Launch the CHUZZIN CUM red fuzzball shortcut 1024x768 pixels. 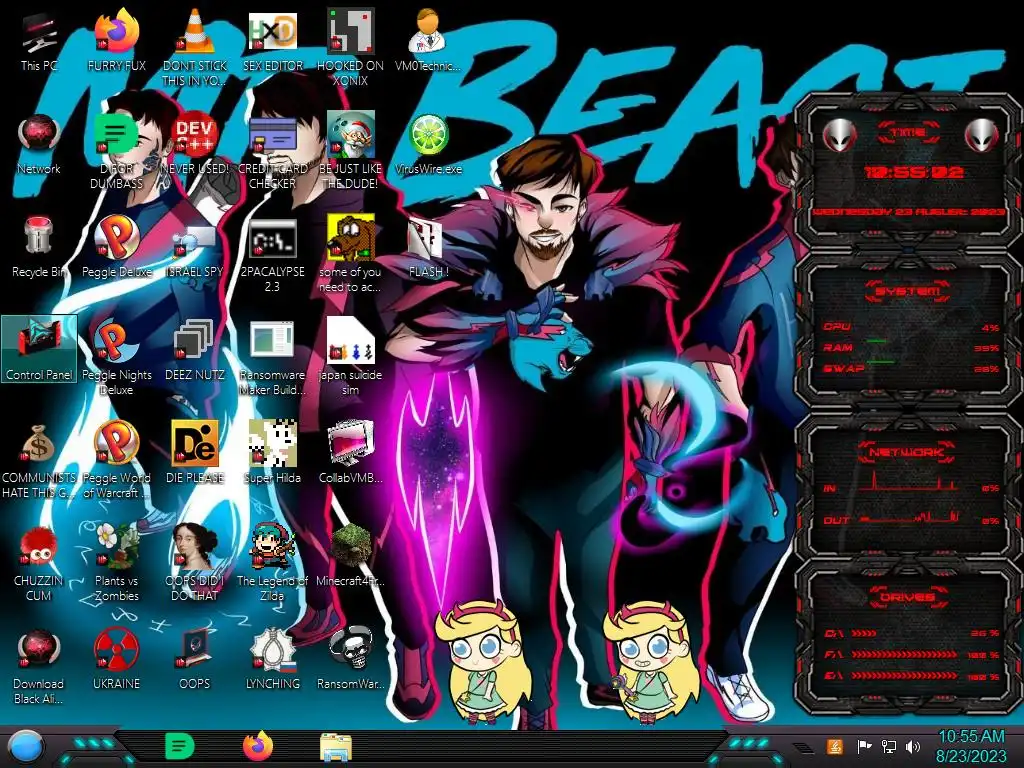(x=39, y=565)
